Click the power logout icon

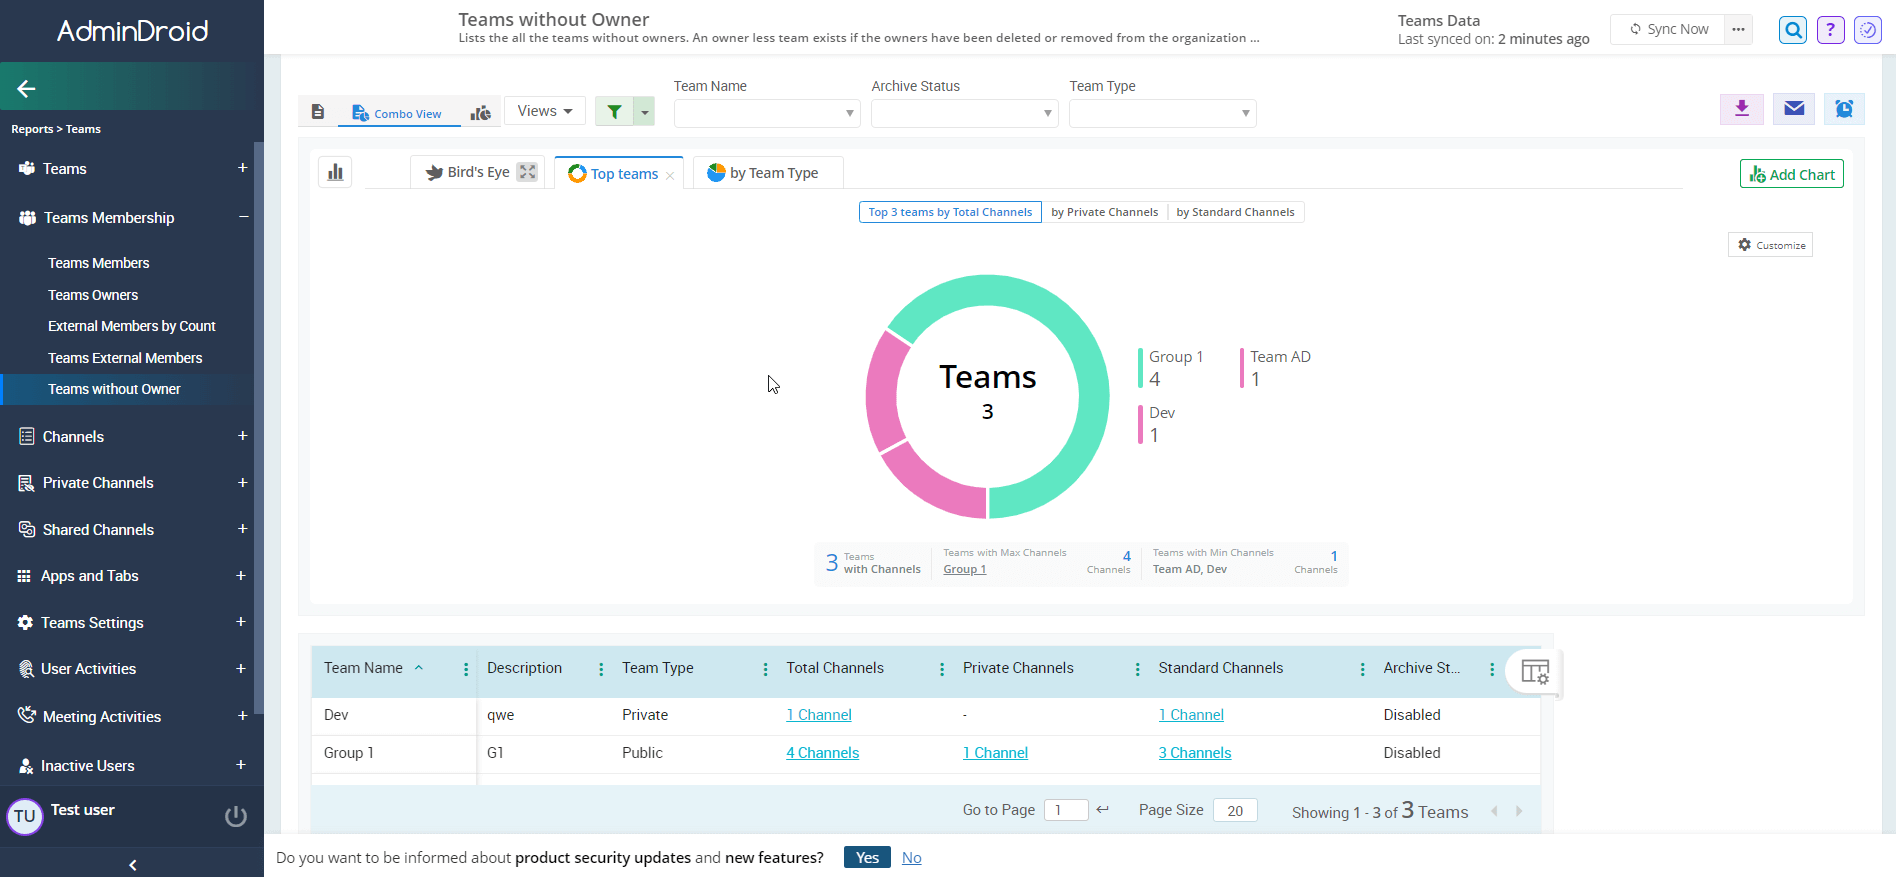tap(236, 816)
